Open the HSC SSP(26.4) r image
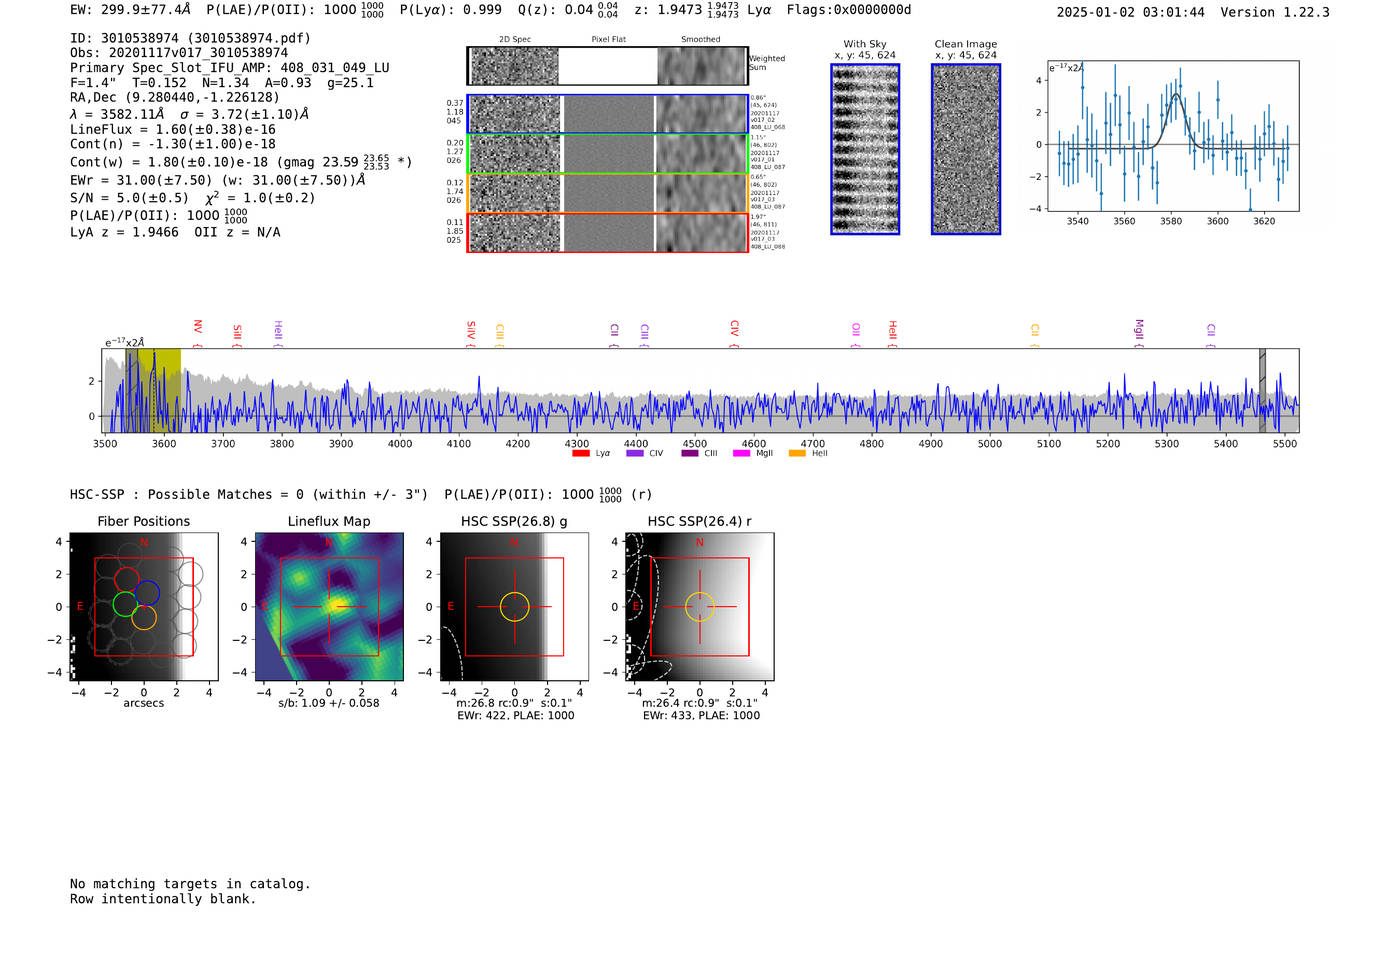Screen dimensions: 1400x953 coord(700,607)
